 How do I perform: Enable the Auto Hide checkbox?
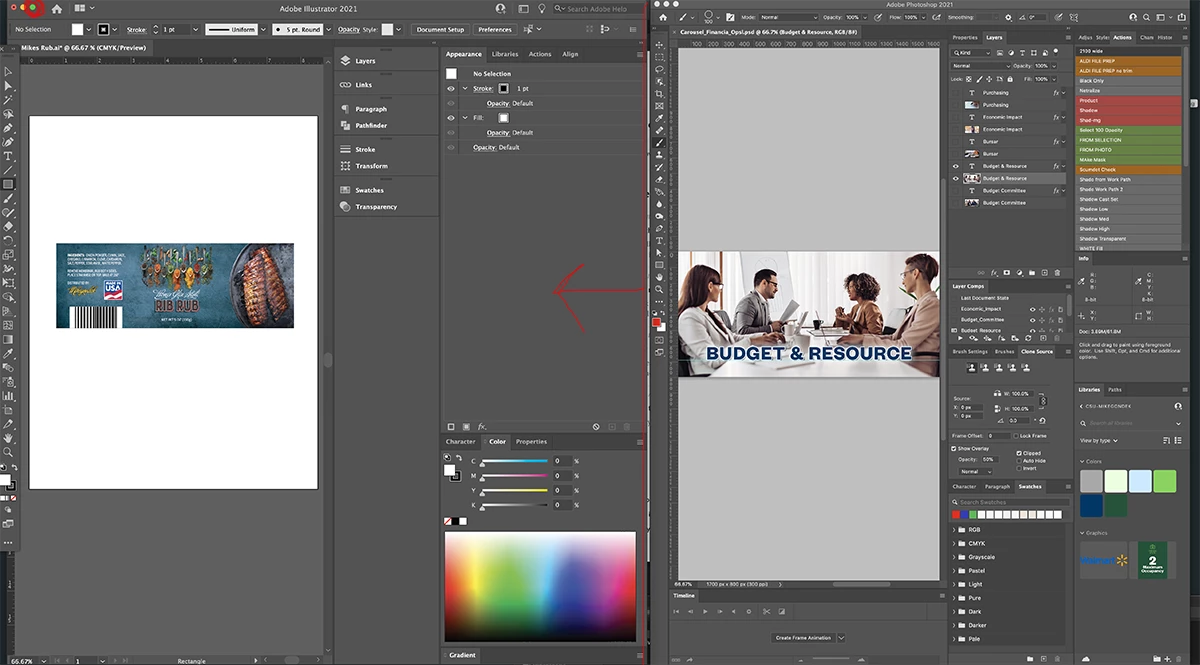pyautogui.click(x=1018, y=460)
